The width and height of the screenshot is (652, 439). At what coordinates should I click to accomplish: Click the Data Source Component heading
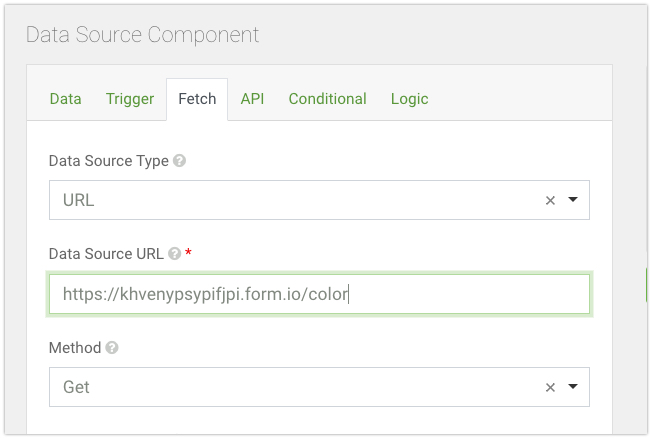[142, 35]
